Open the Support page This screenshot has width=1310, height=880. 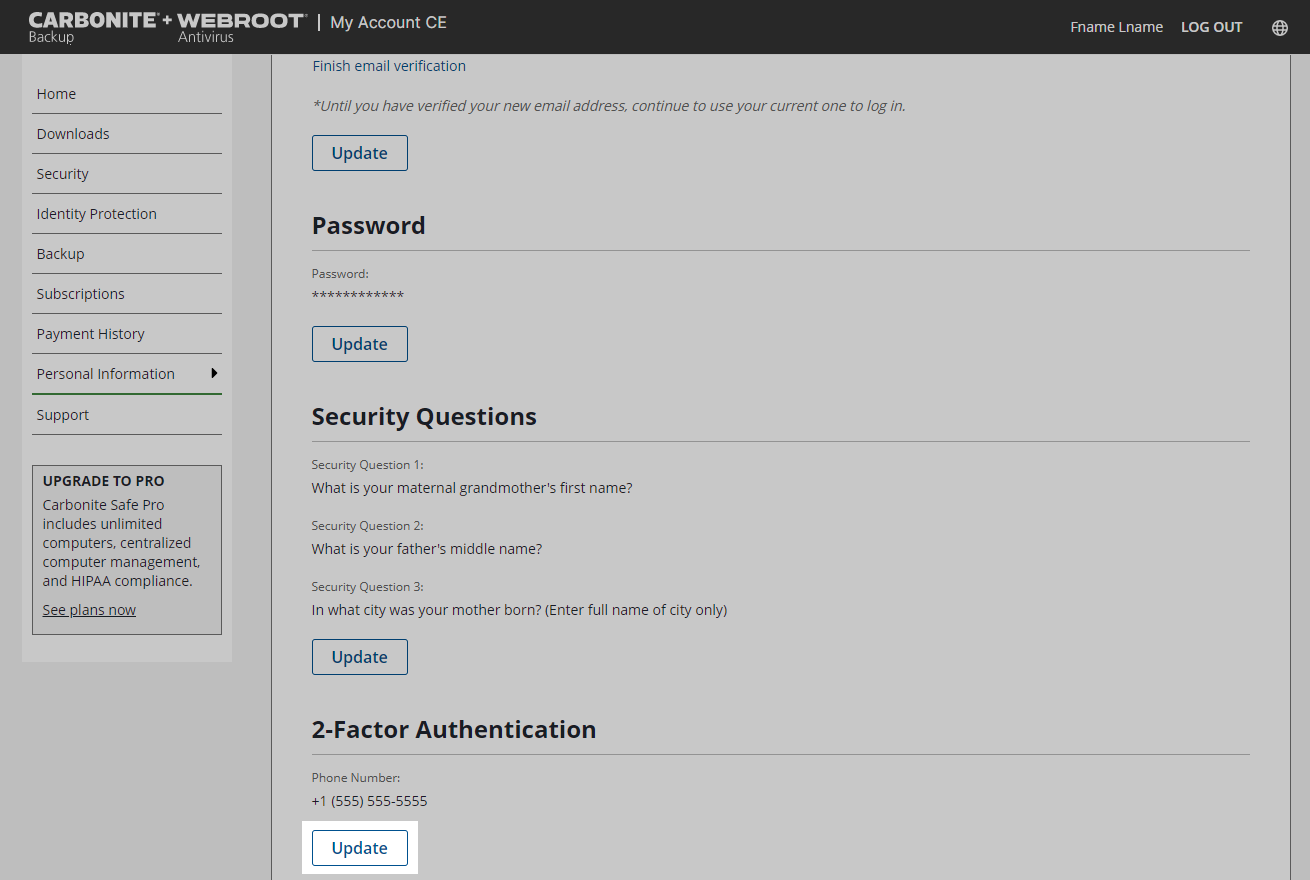click(63, 415)
